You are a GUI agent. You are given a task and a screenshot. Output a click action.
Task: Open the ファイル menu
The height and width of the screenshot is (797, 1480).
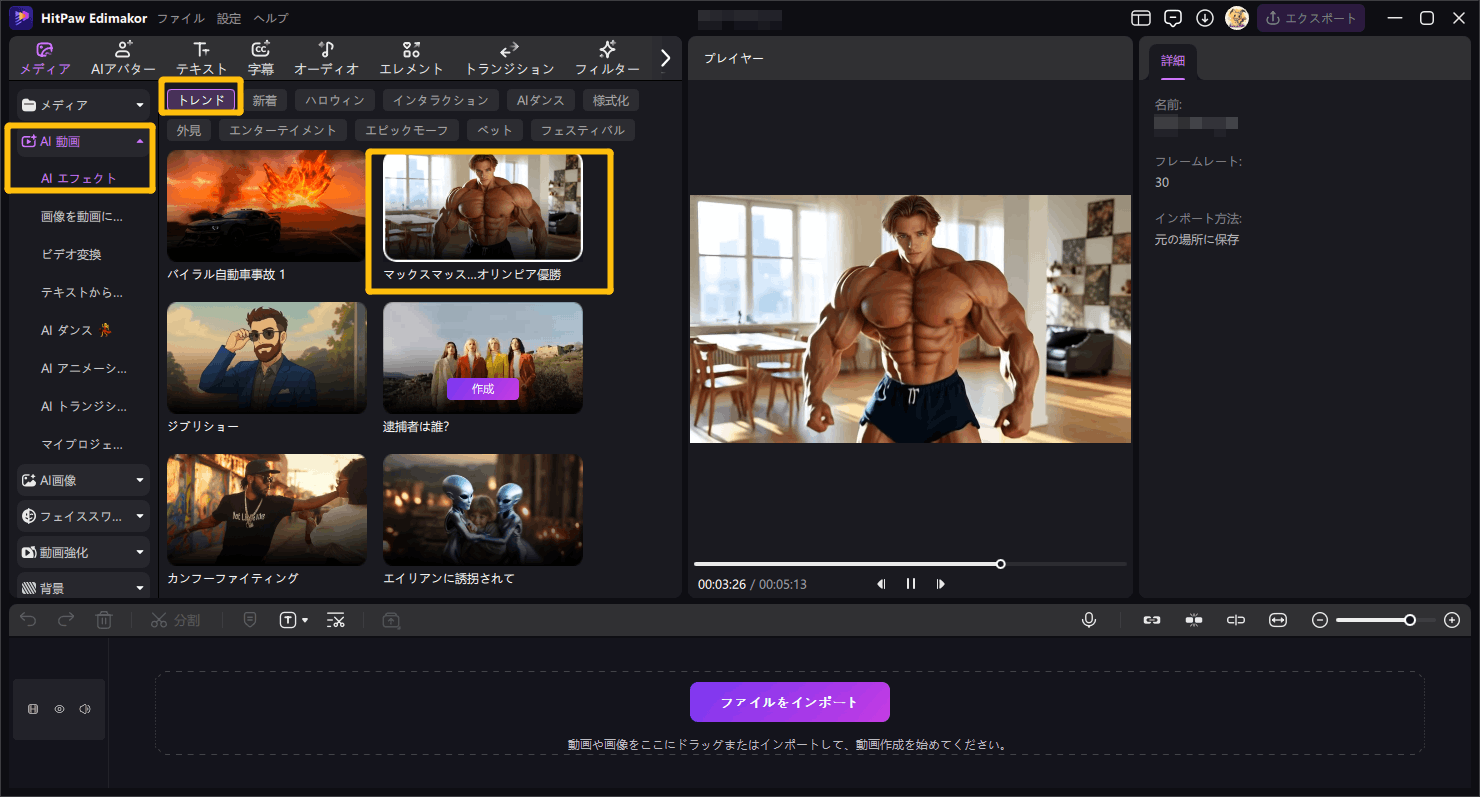point(180,18)
